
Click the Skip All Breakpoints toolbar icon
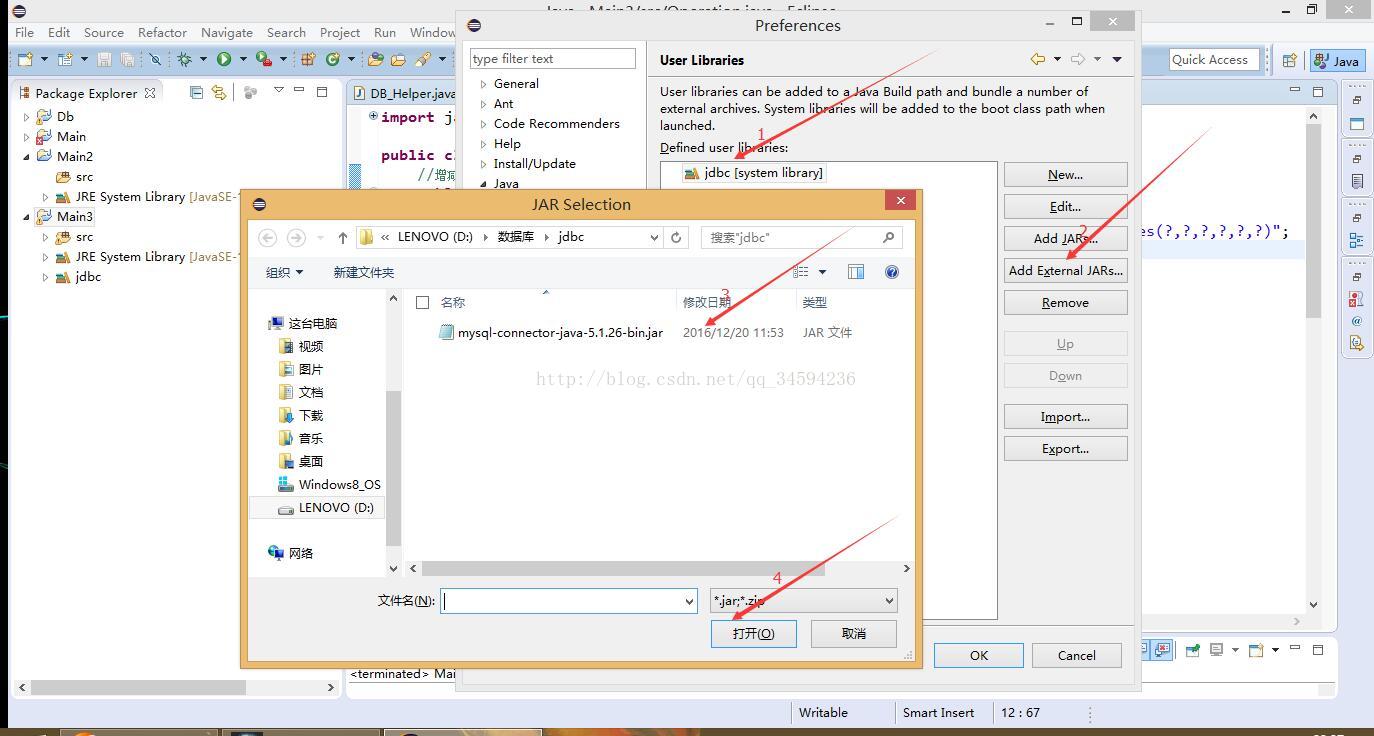coord(155,60)
